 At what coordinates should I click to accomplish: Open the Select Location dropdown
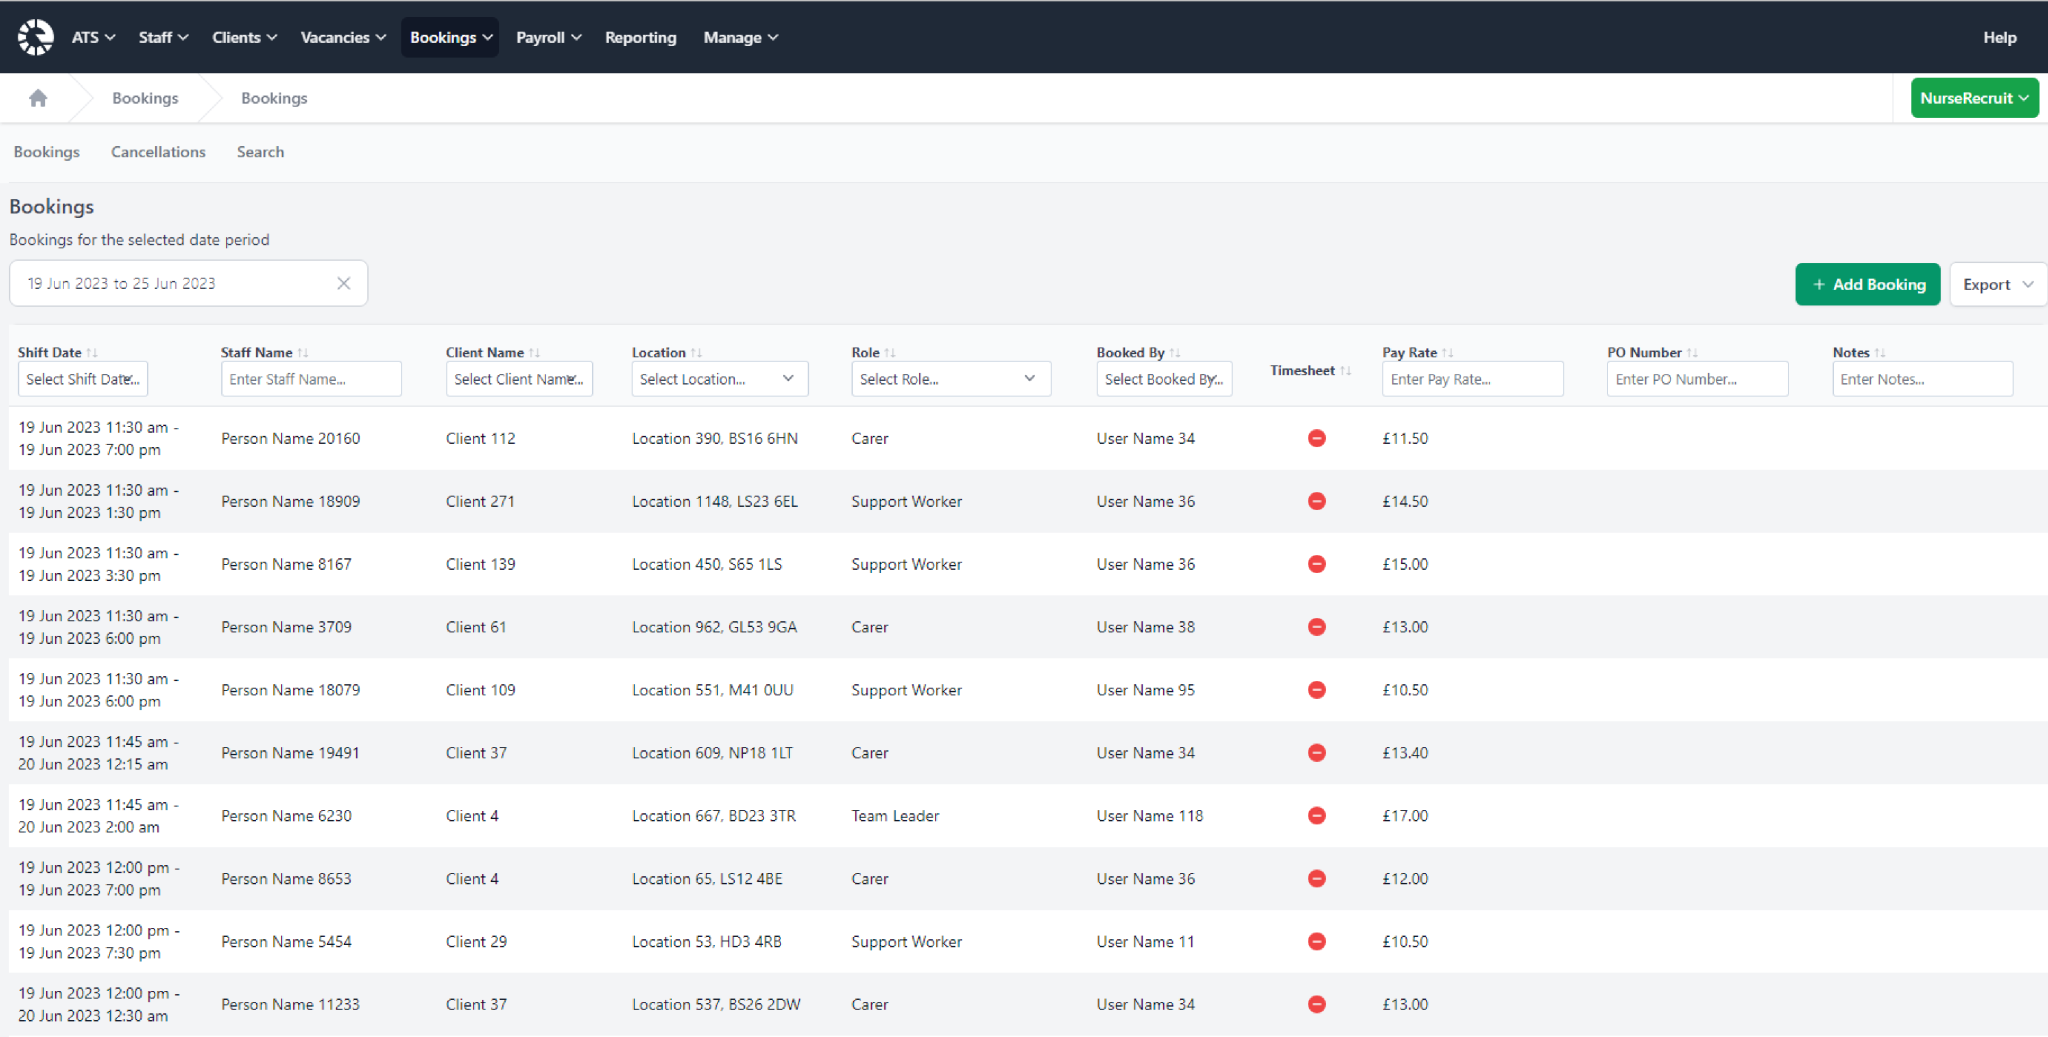coord(718,378)
